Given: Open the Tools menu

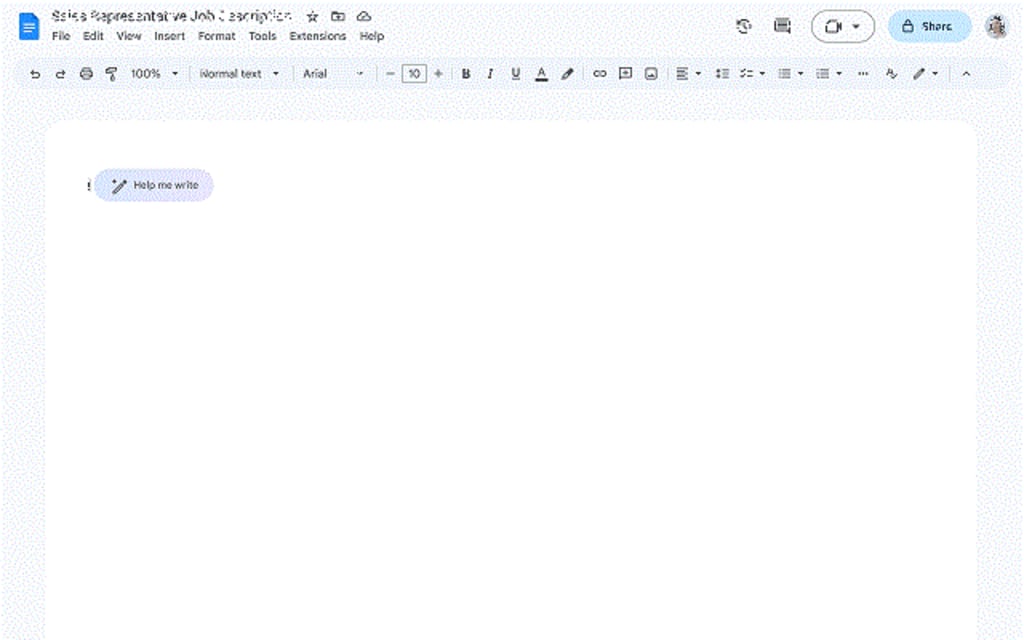Looking at the screenshot, I should (x=263, y=36).
